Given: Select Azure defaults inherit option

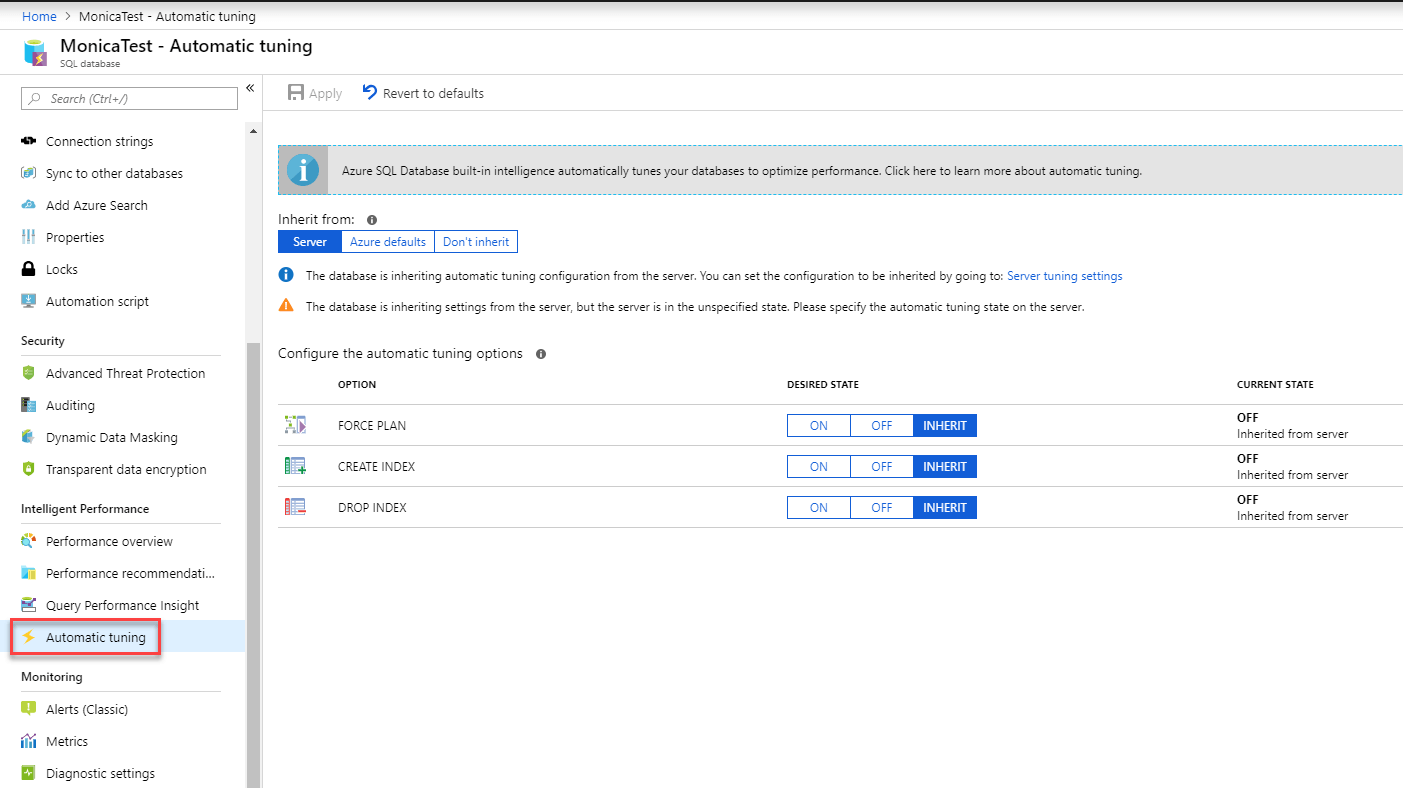Looking at the screenshot, I should pyautogui.click(x=388, y=242).
